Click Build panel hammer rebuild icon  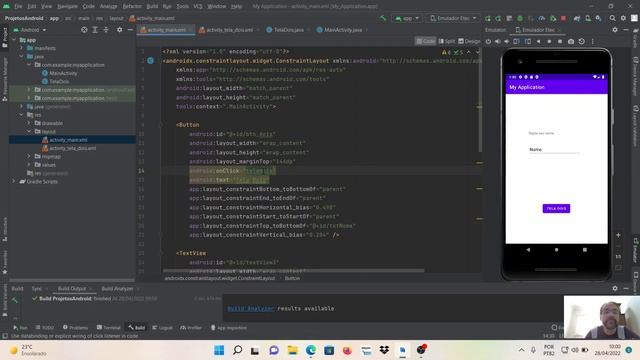coord(15,300)
